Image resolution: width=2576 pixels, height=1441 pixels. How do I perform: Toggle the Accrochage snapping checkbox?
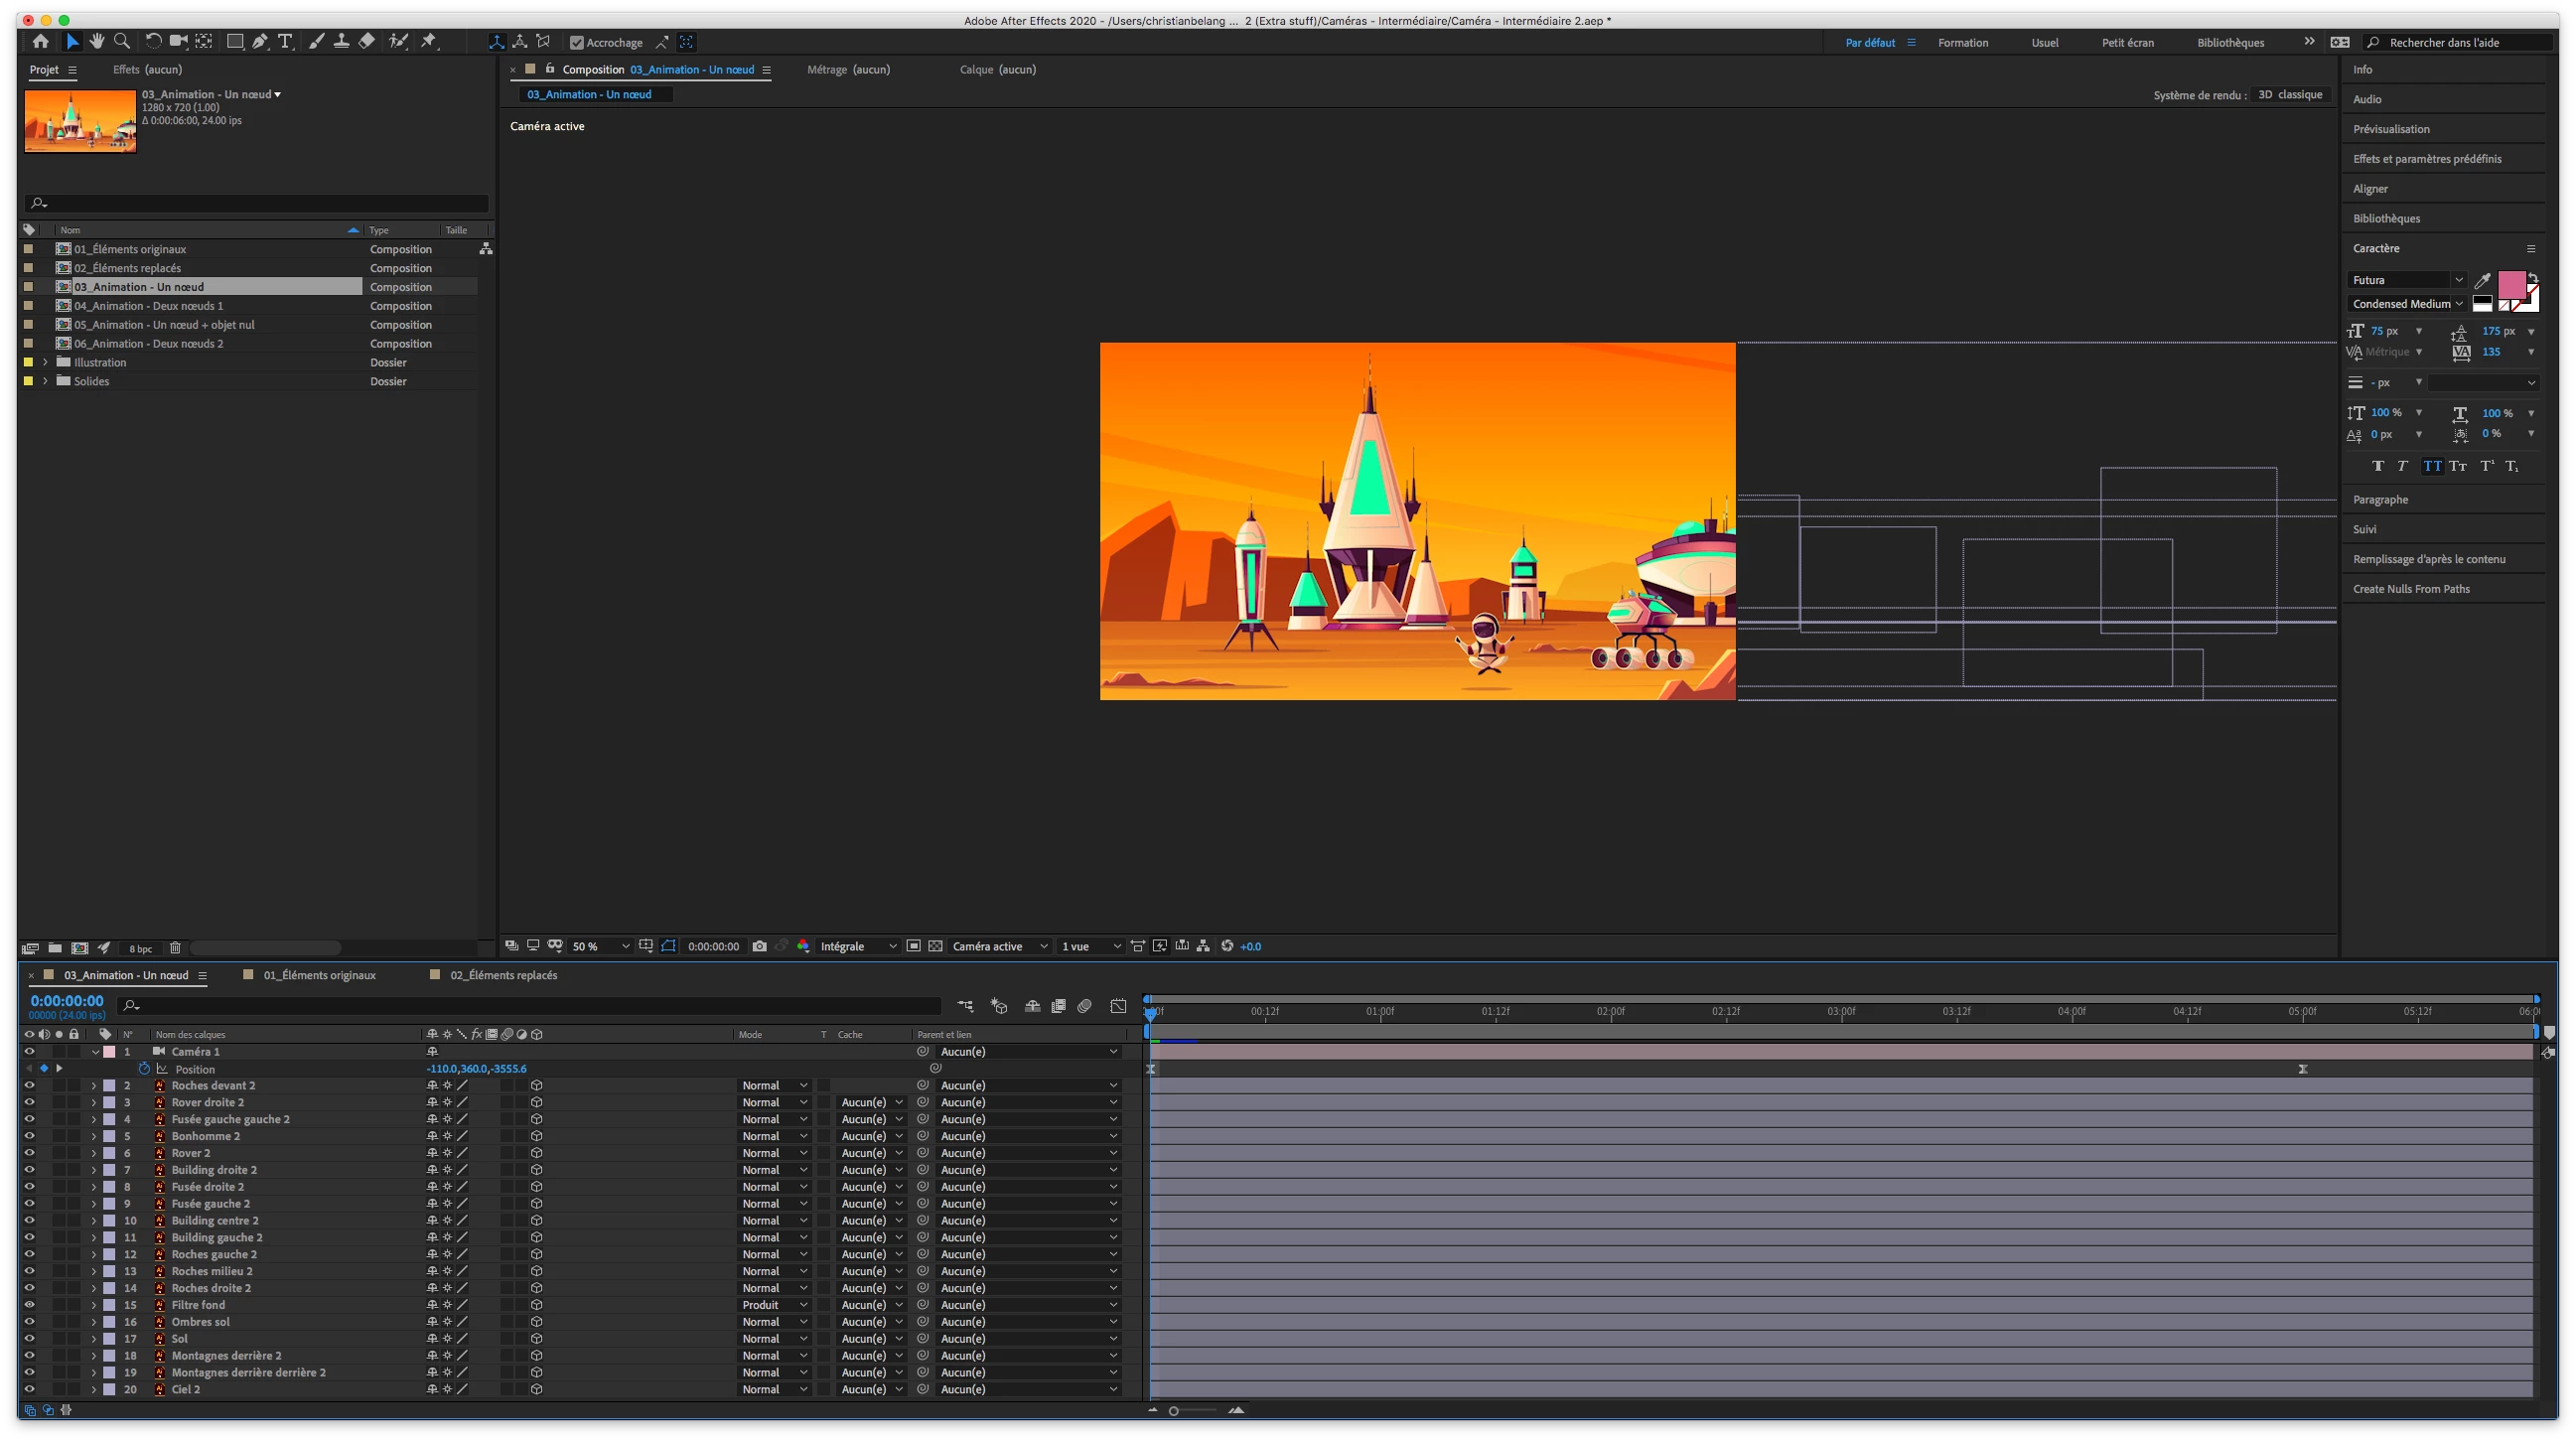pyautogui.click(x=577, y=42)
